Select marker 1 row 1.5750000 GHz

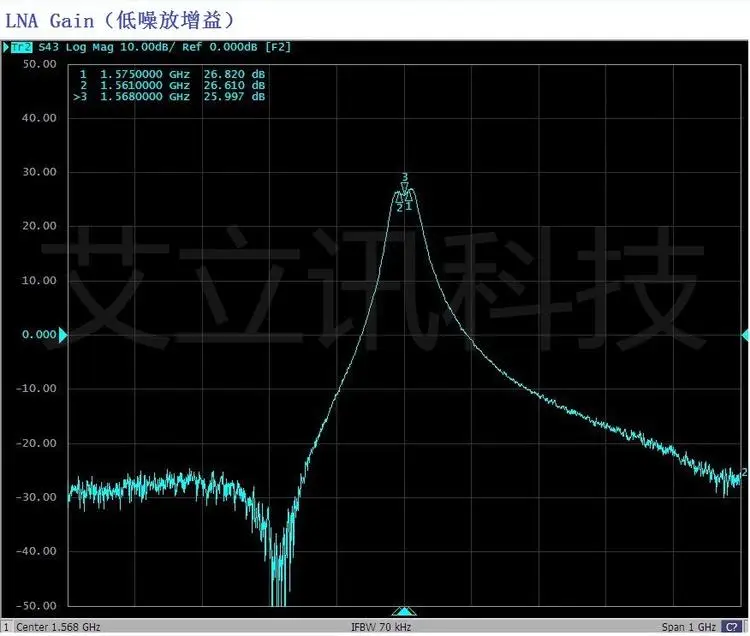coord(172,74)
